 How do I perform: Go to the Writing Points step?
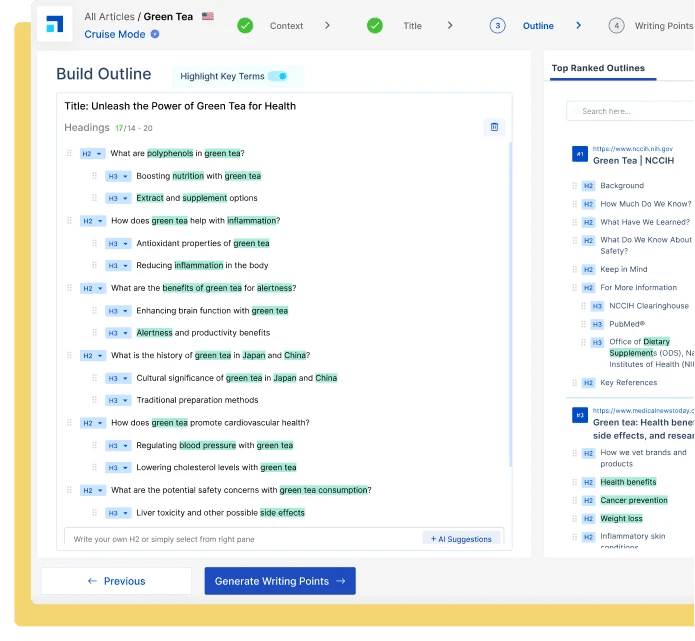pyautogui.click(x=664, y=26)
